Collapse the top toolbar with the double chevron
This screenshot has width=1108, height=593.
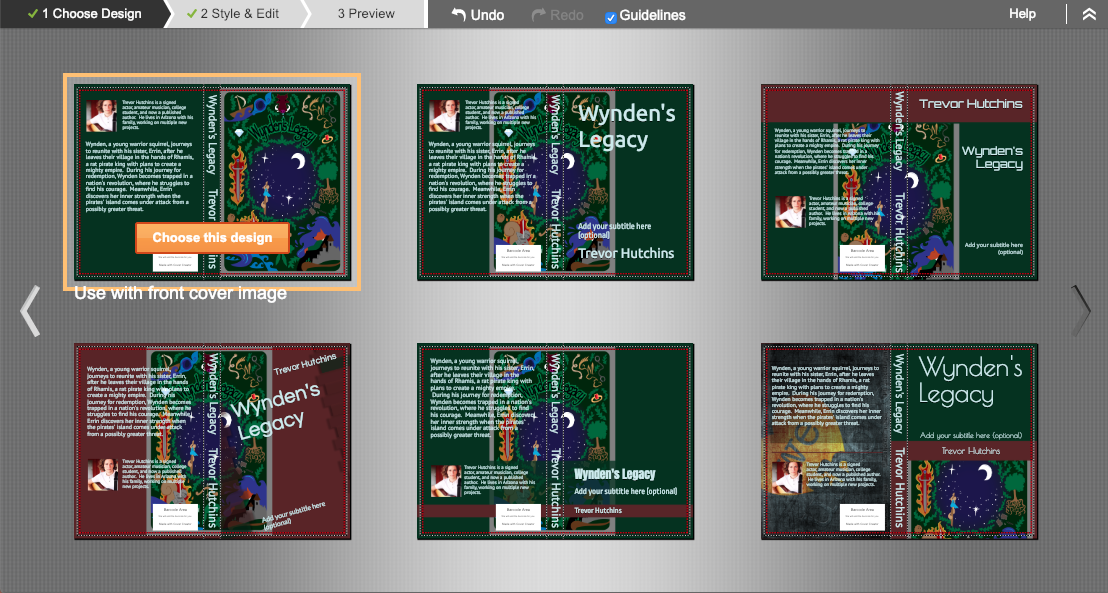1089,14
